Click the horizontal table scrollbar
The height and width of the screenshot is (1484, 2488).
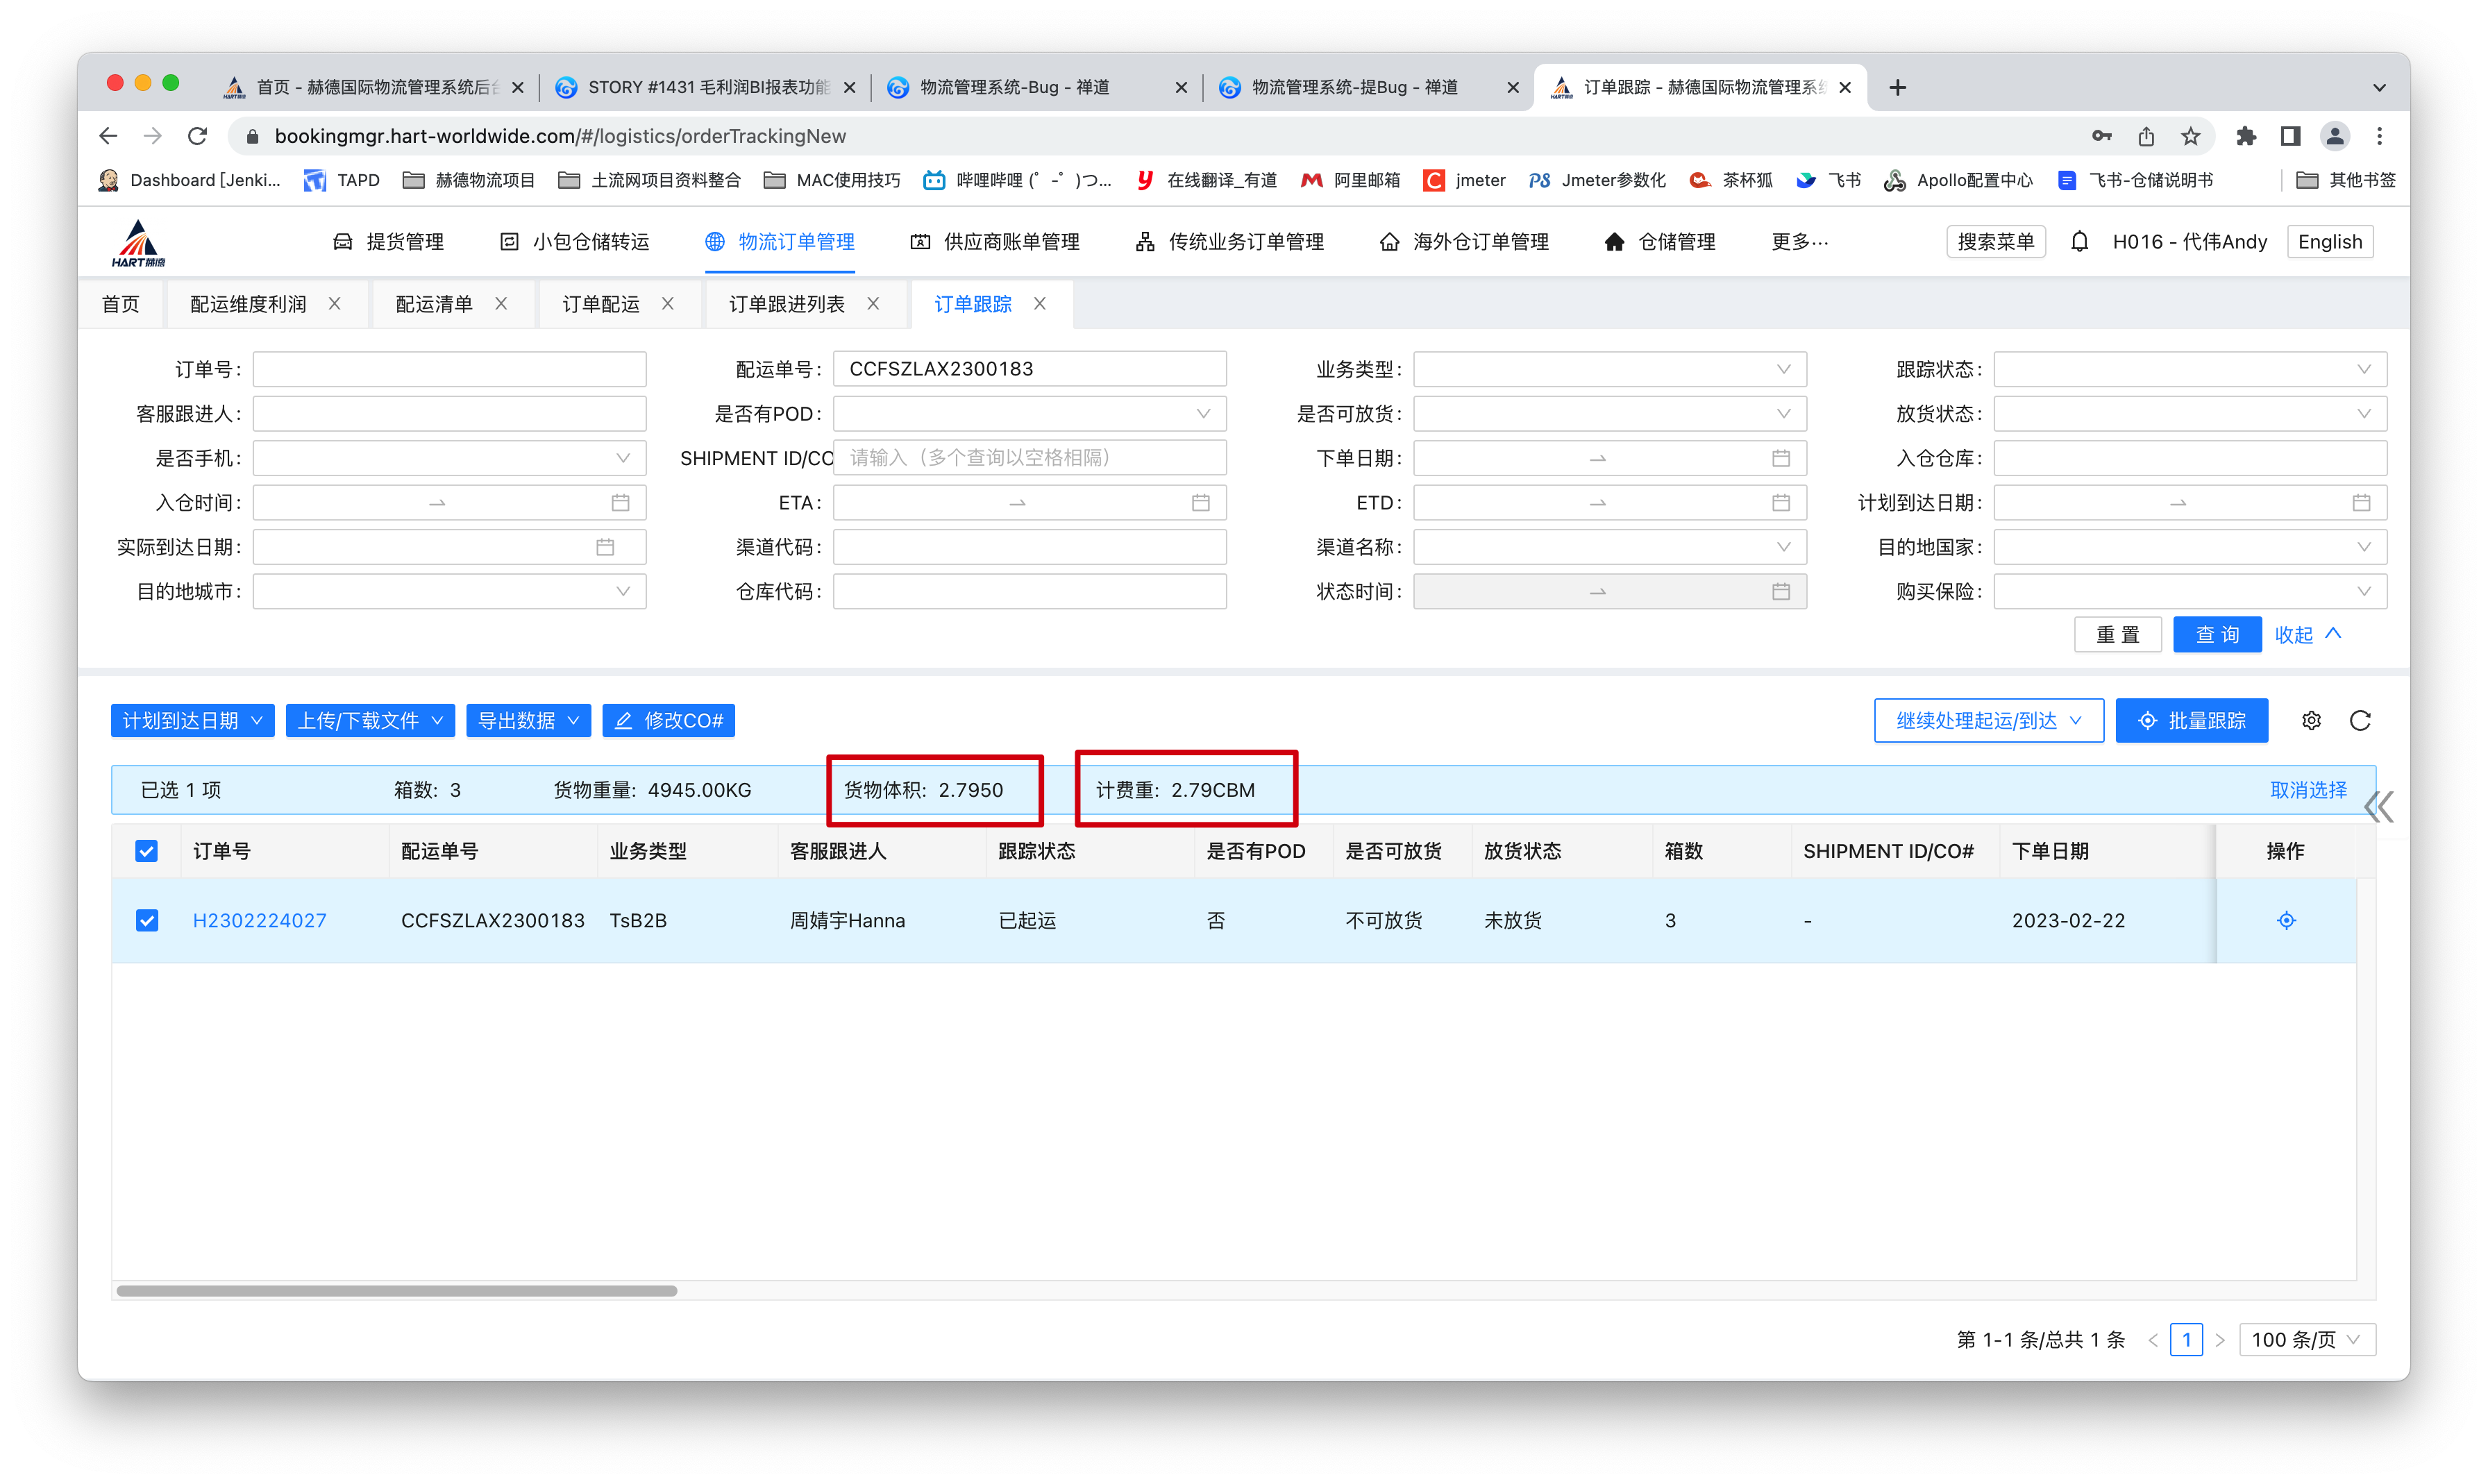397,1290
